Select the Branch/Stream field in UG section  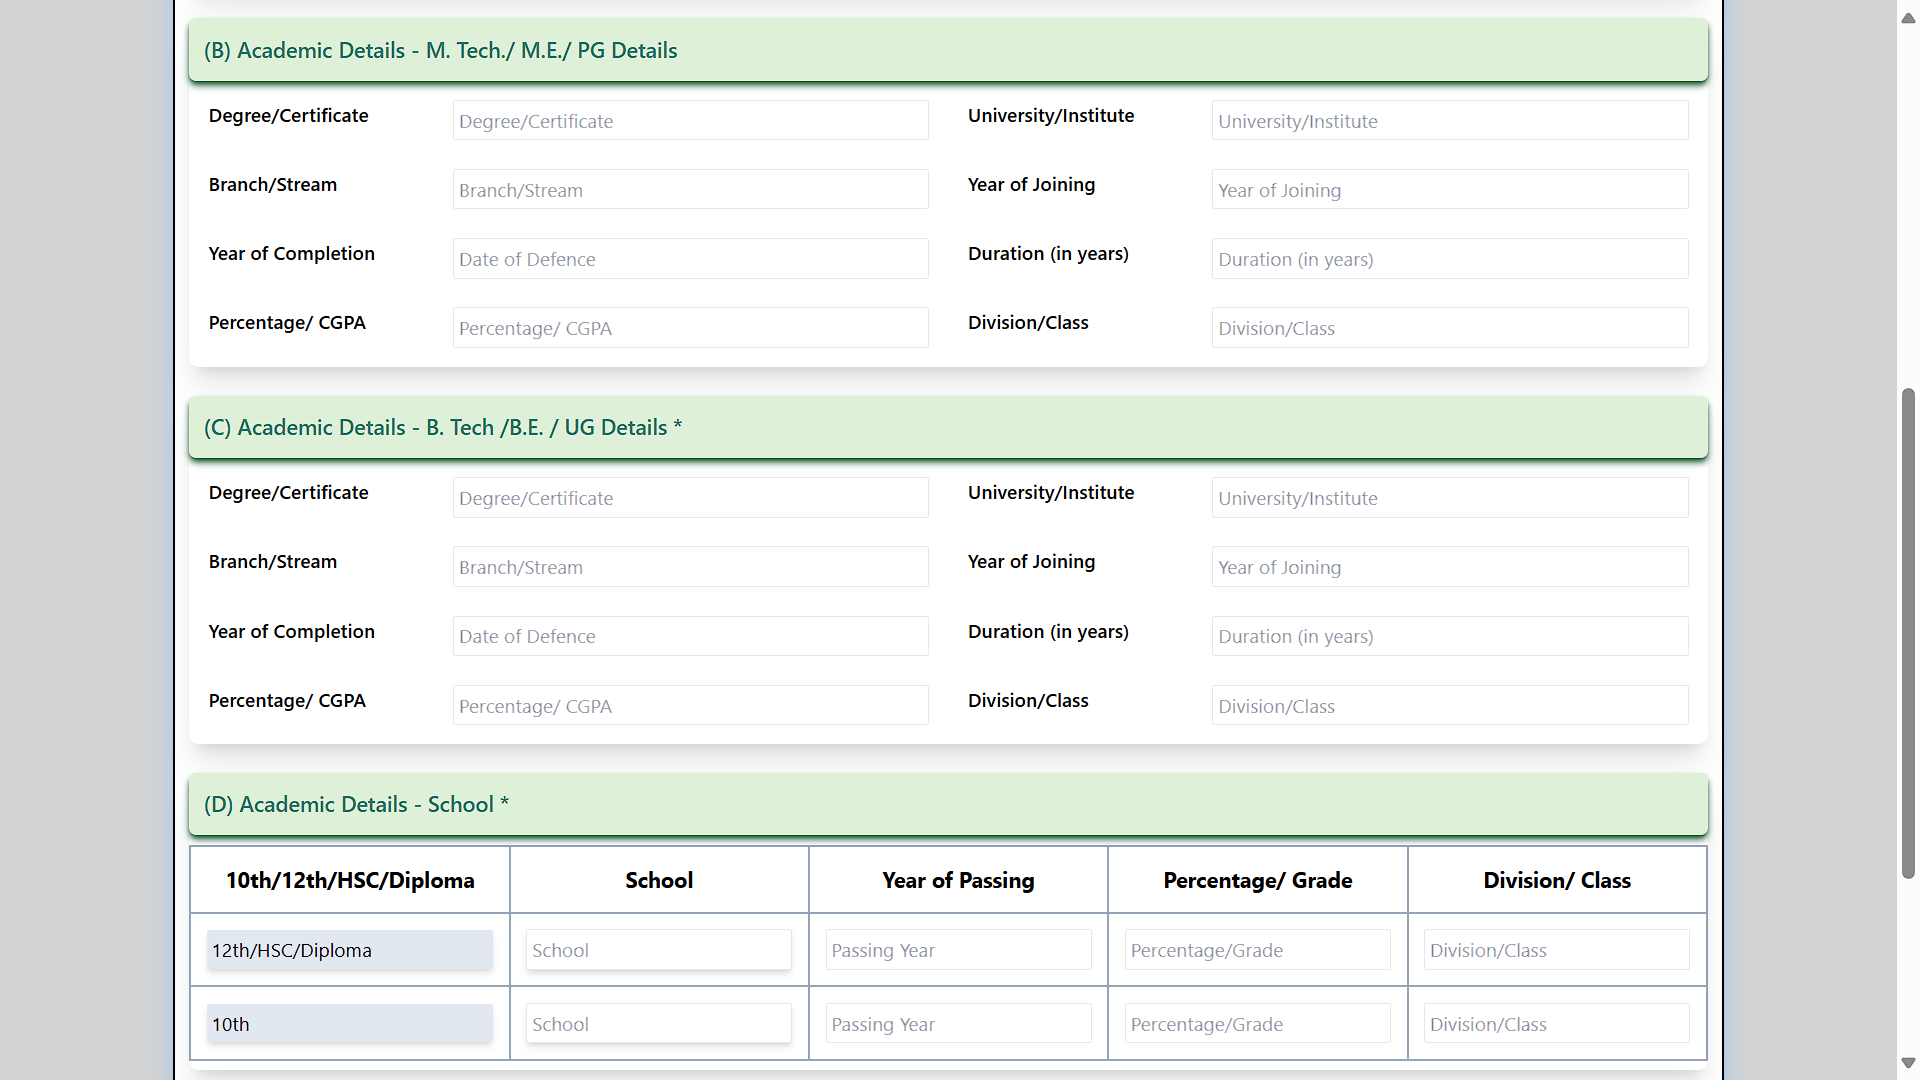[x=689, y=566]
